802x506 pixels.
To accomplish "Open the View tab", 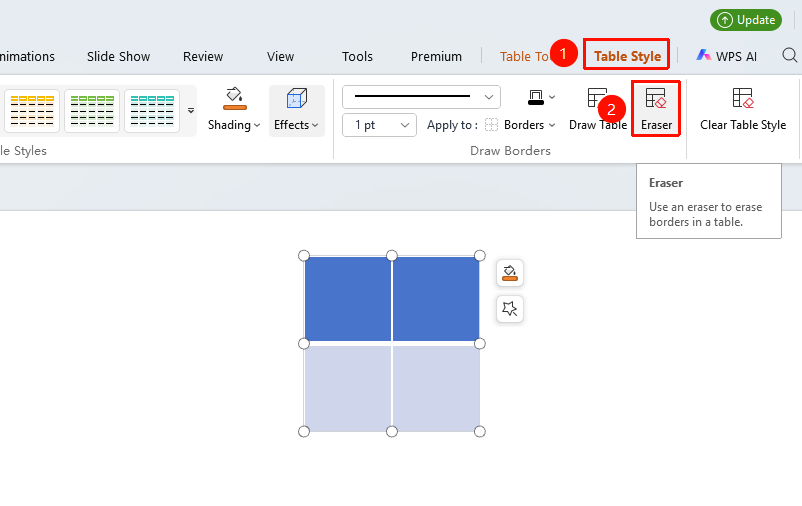I will coord(280,56).
